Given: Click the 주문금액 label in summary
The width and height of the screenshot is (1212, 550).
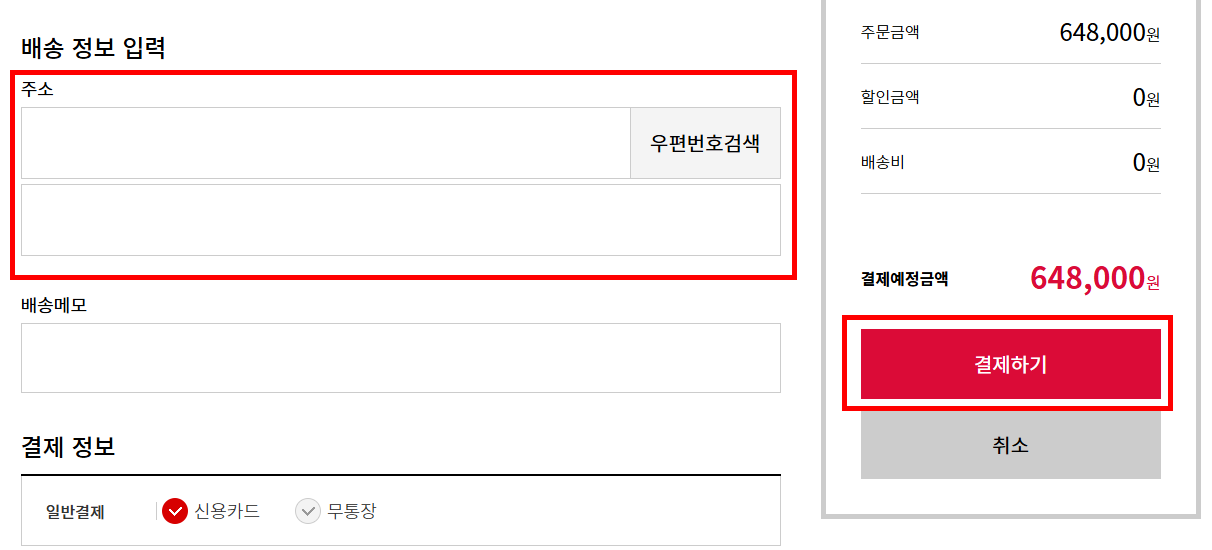Looking at the screenshot, I should tap(890, 32).
